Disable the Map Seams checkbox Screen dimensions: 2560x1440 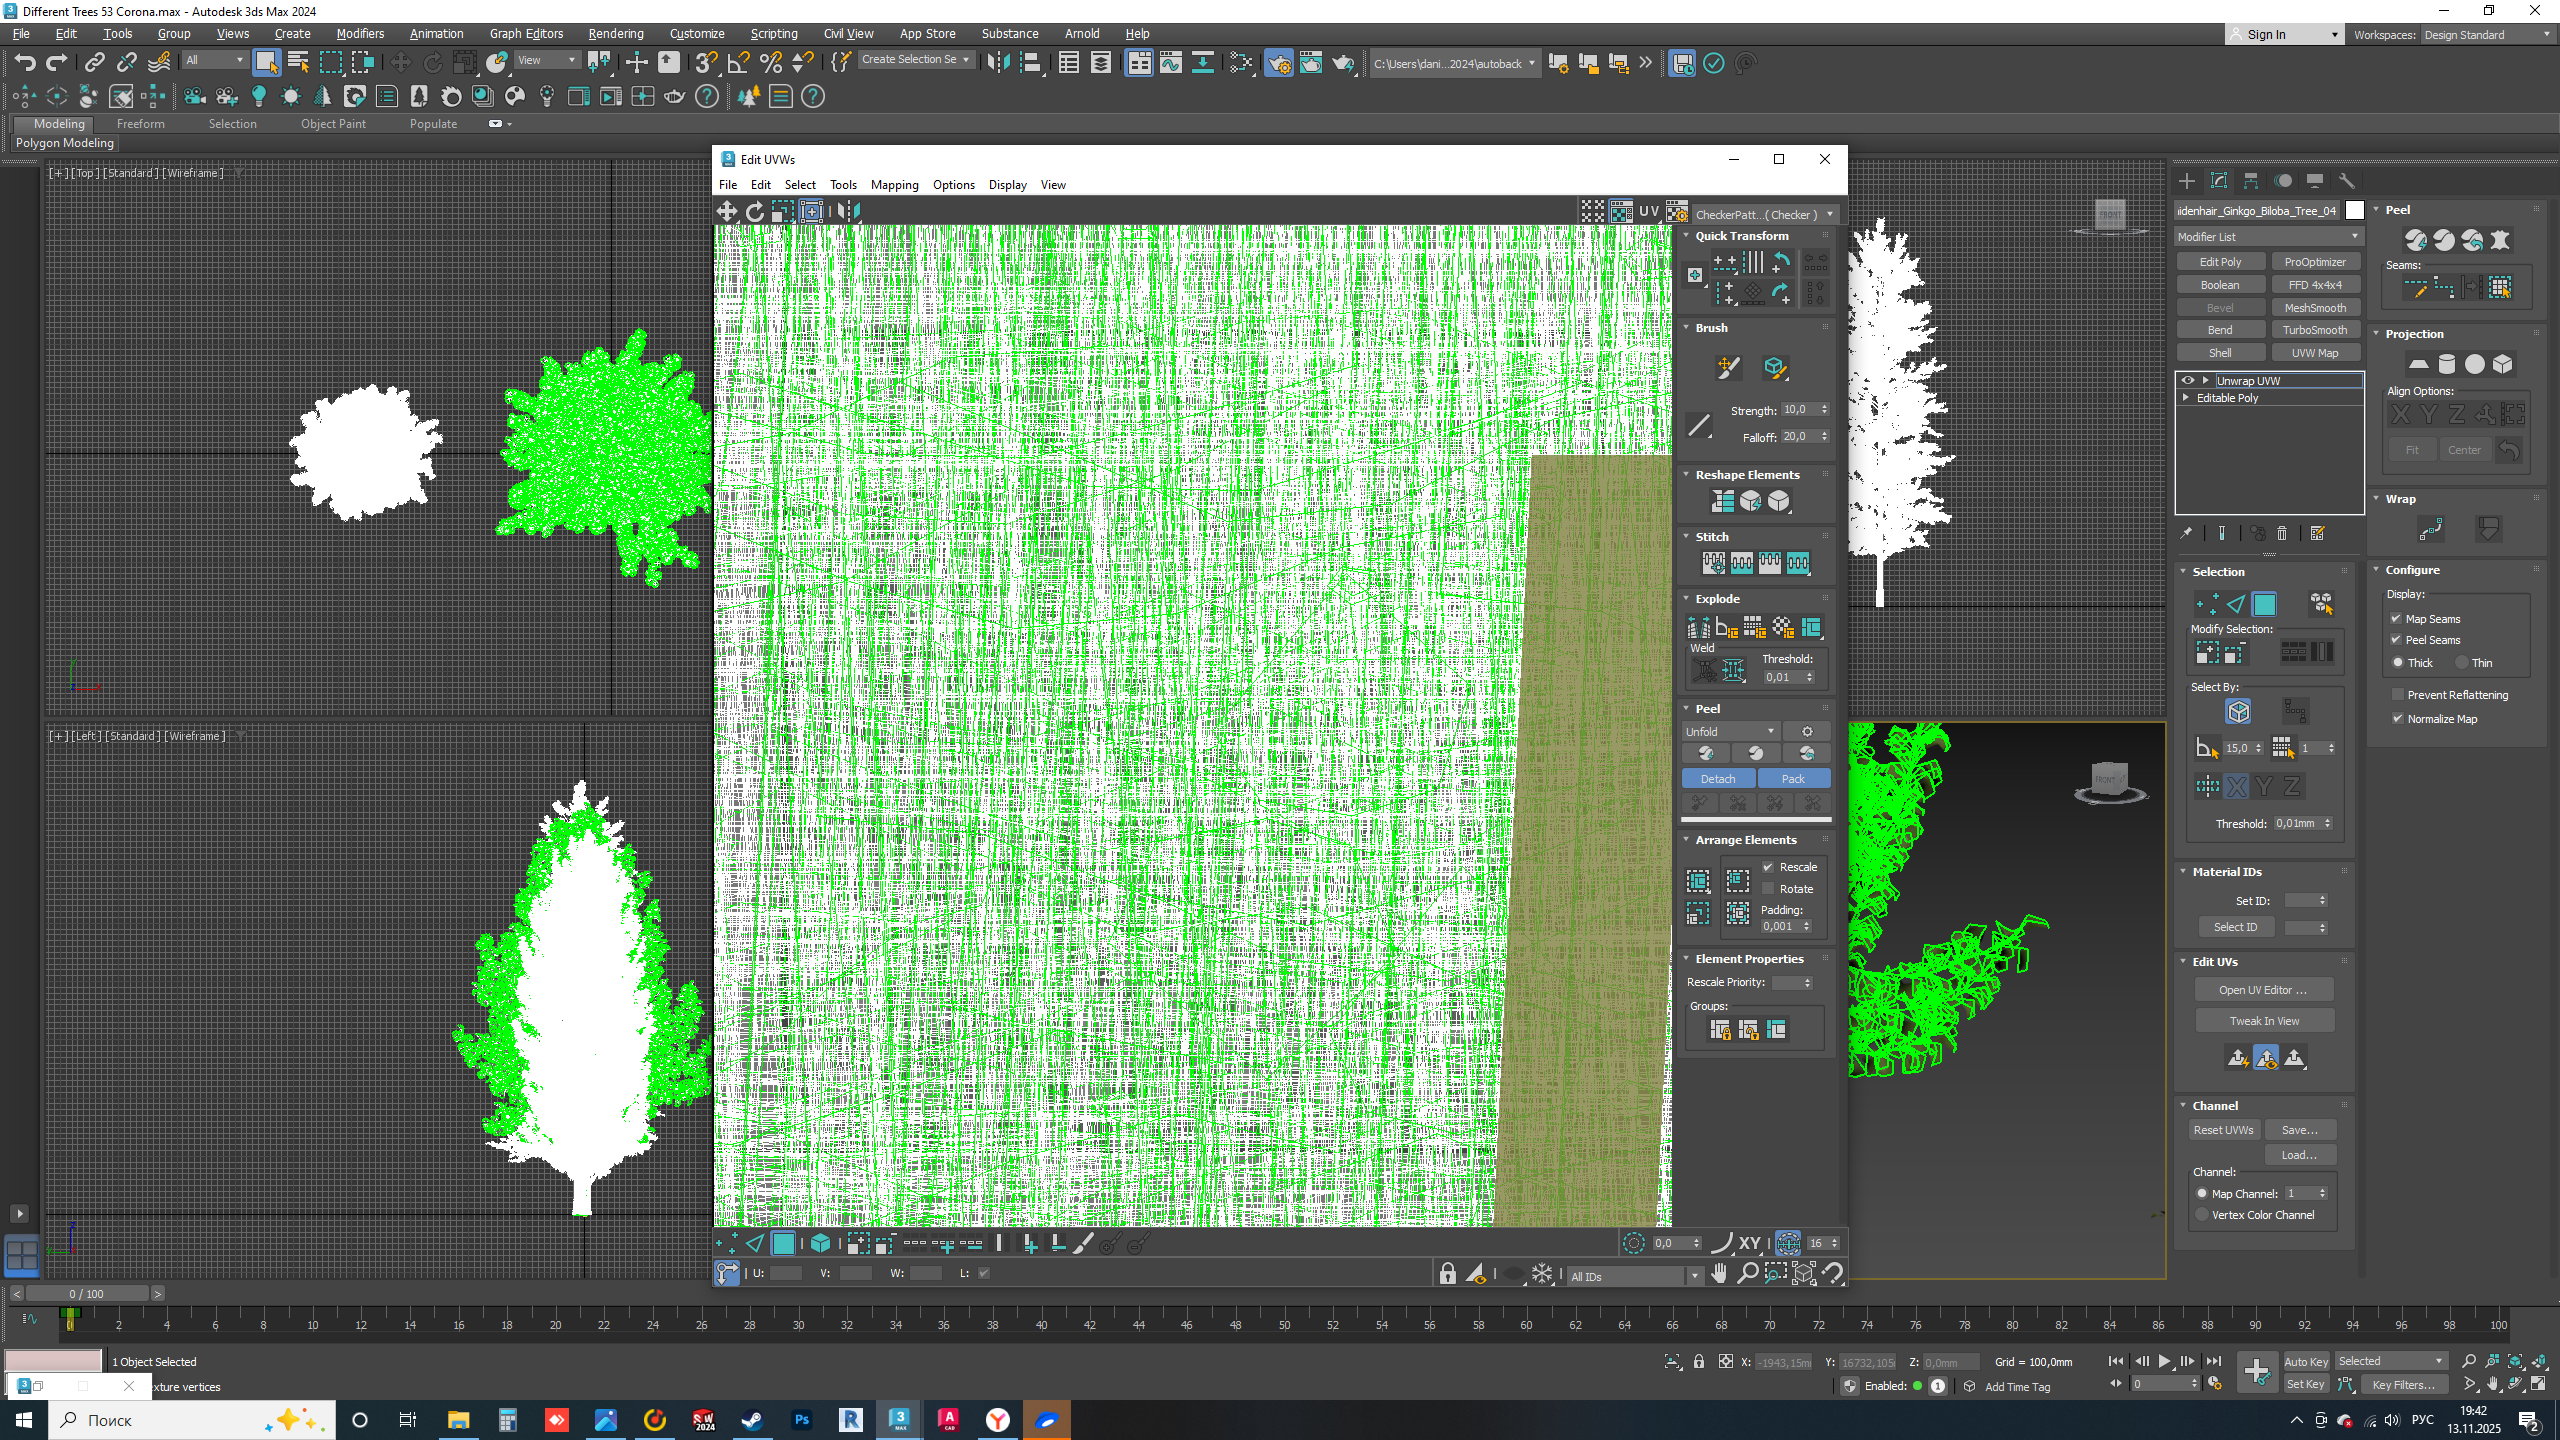point(2396,619)
